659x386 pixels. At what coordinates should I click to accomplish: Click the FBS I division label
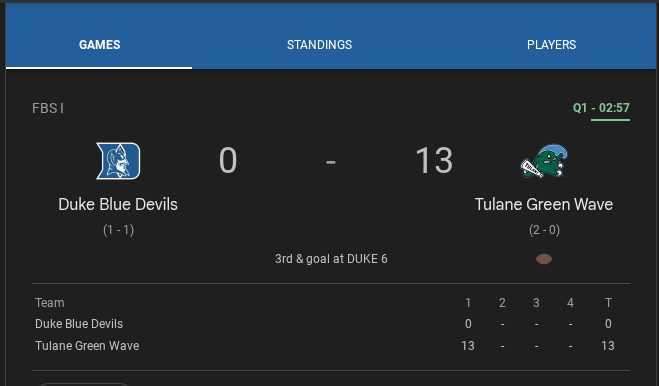tap(48, 108)
